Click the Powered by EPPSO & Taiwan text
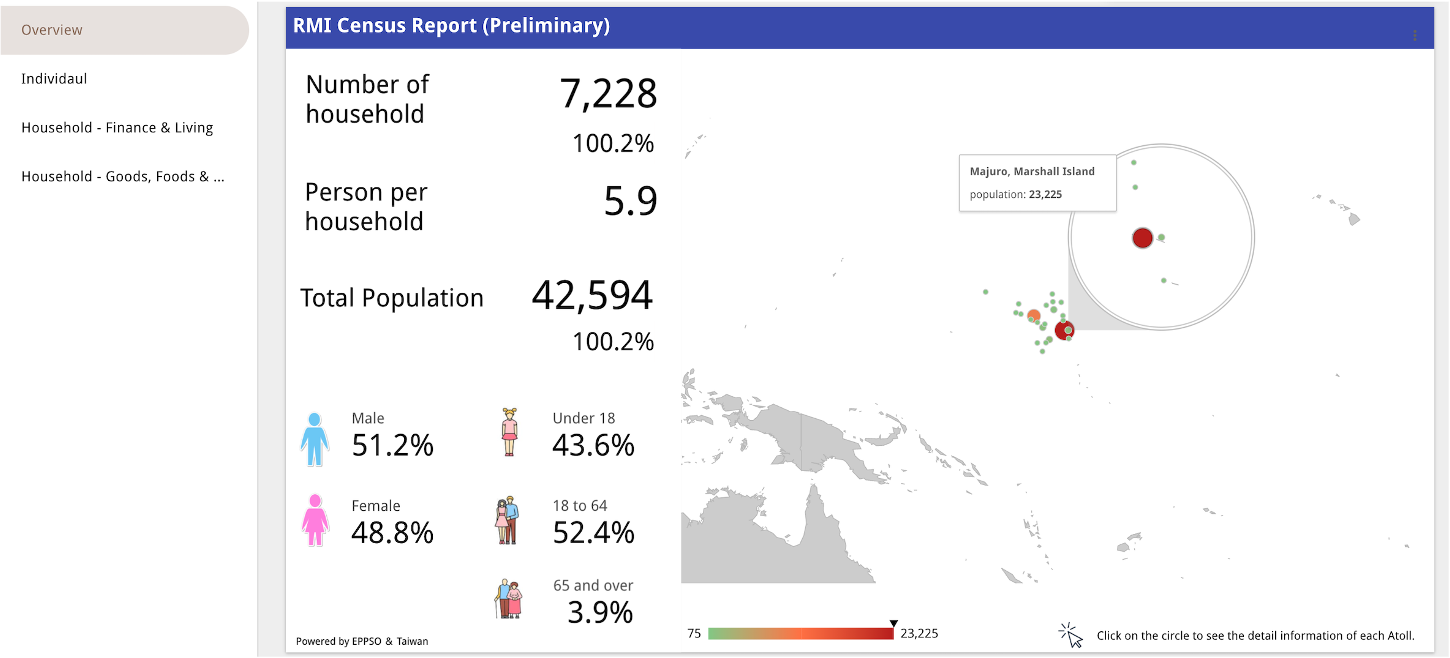 tap(362, 641)
